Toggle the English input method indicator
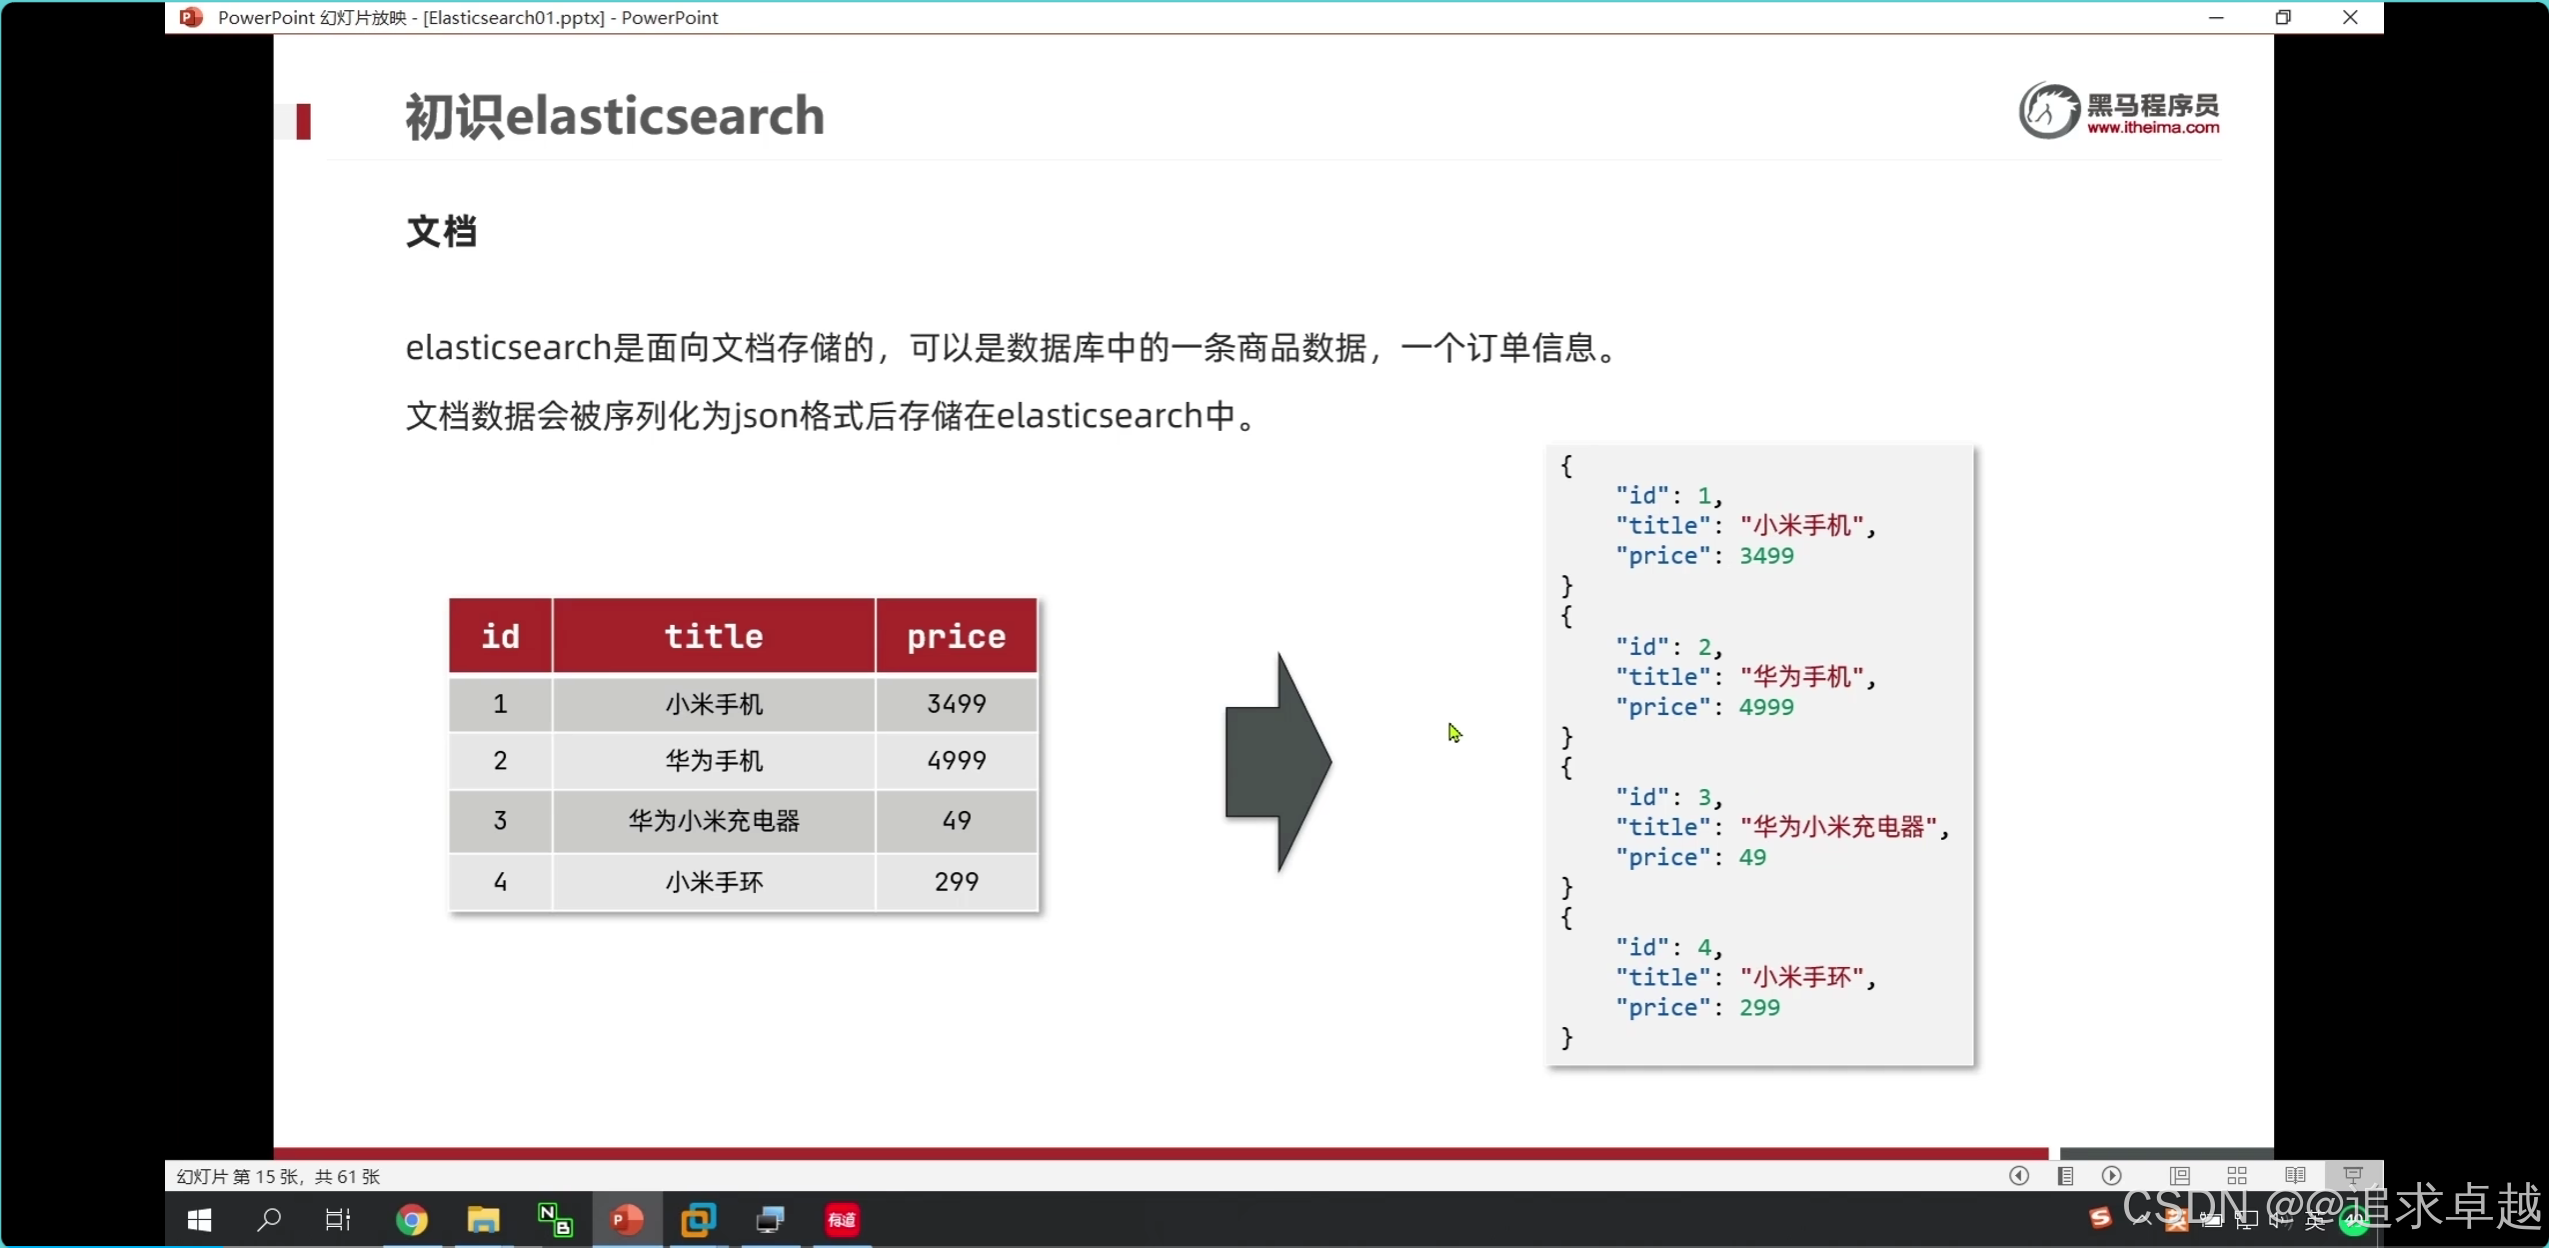The height and width of the screenshot is (1248, 2549). coord(2315,1220)
